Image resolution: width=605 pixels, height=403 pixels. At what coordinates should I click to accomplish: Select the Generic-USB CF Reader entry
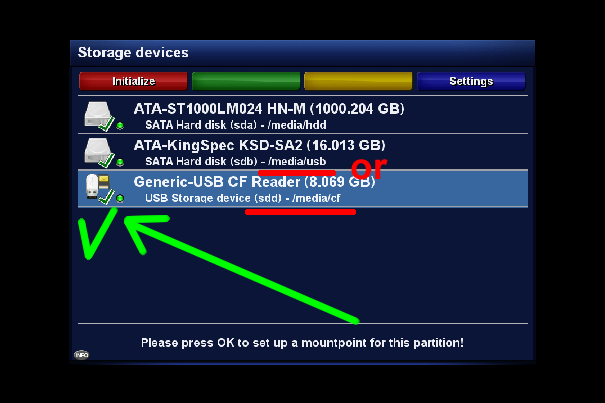(x=303, y=188)
